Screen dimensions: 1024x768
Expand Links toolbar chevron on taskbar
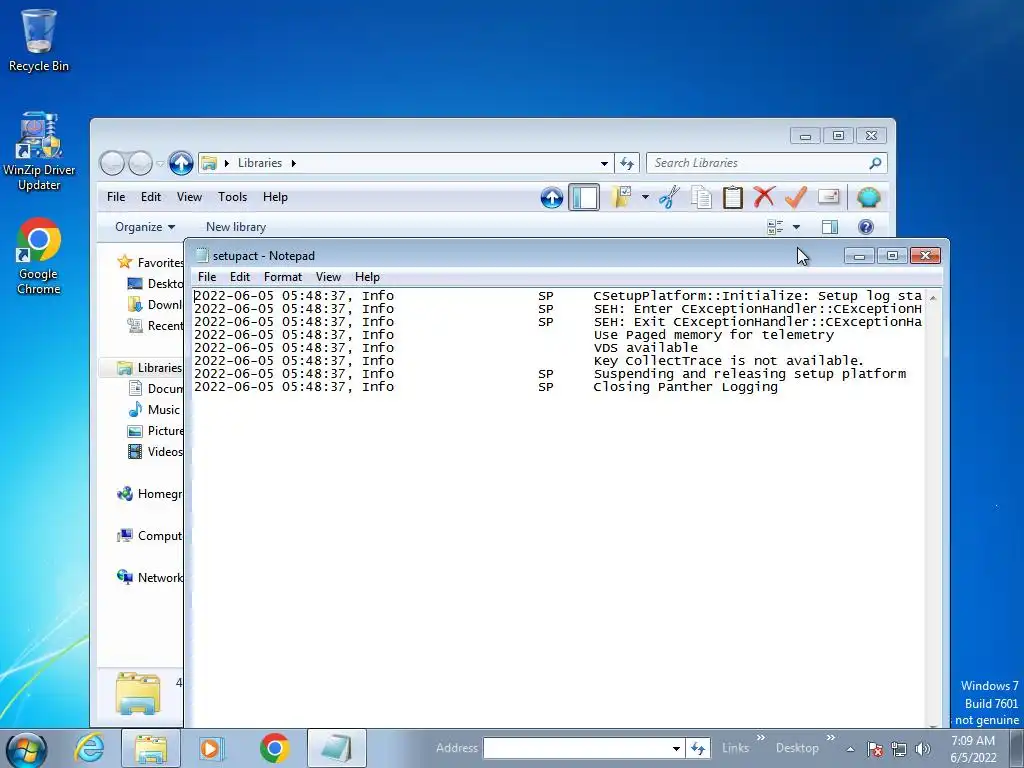point(761,738)
